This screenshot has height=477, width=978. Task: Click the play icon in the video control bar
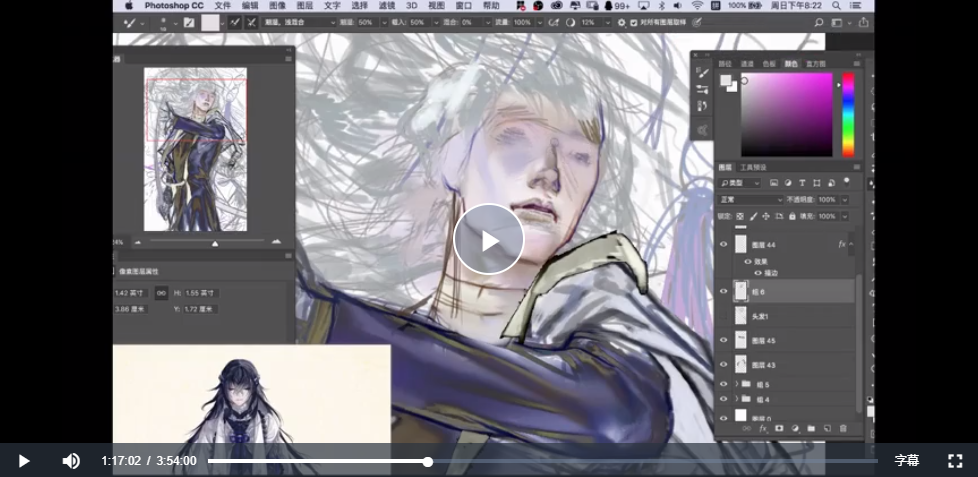pos(24,461)
